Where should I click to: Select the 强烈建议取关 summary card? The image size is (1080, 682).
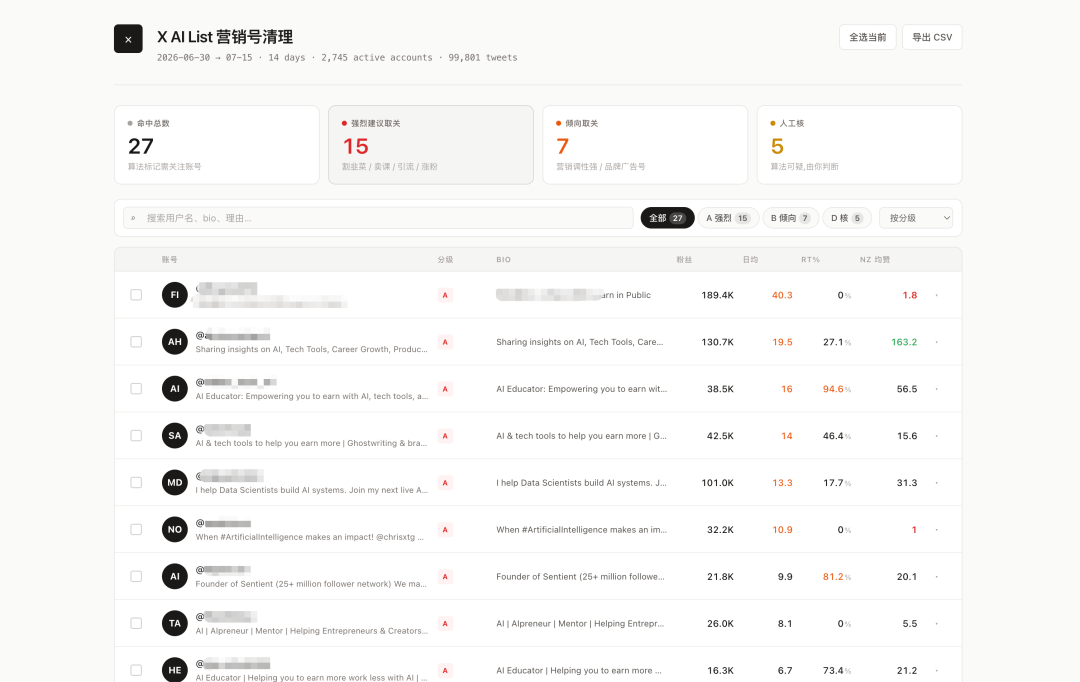click(431, 145)
